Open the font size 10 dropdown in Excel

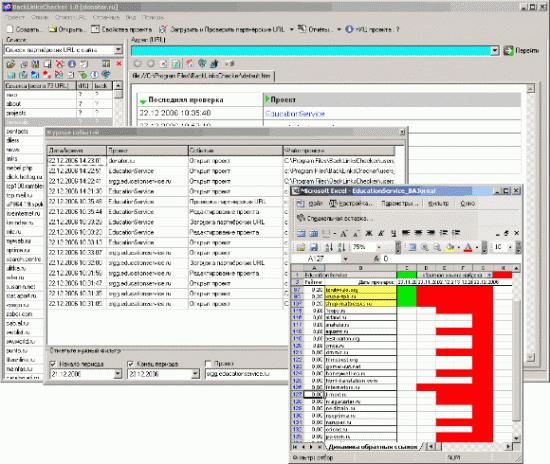(510, 247)
